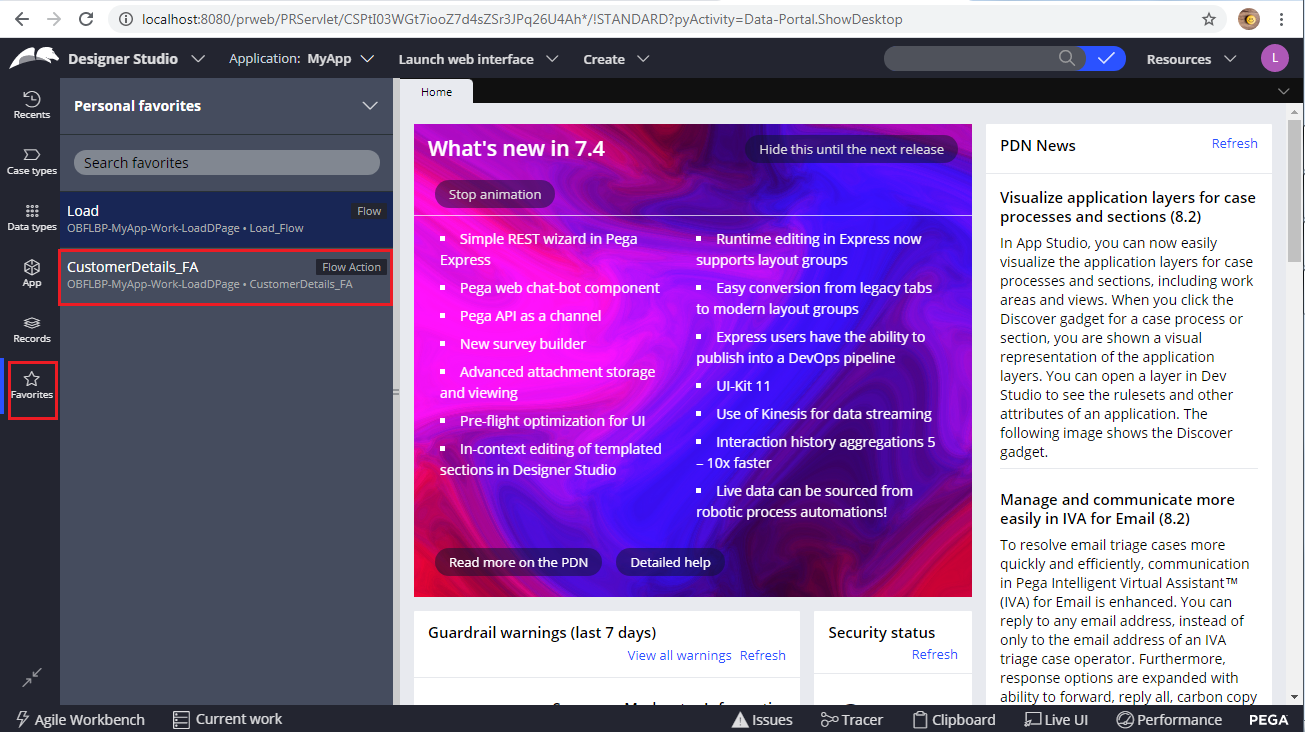Viewport: 1305px width, 732px height.
Task: Click browser forward arrow
Action: point(54,19)
